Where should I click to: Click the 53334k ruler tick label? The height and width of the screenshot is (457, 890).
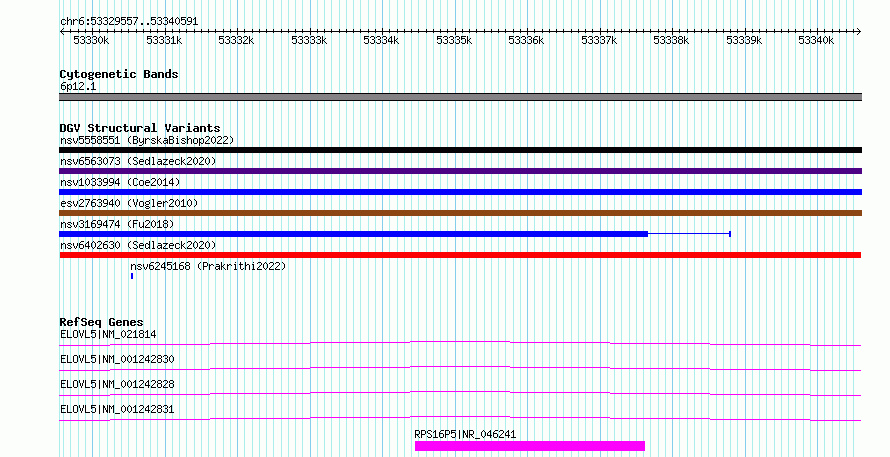tap(381, 40)
